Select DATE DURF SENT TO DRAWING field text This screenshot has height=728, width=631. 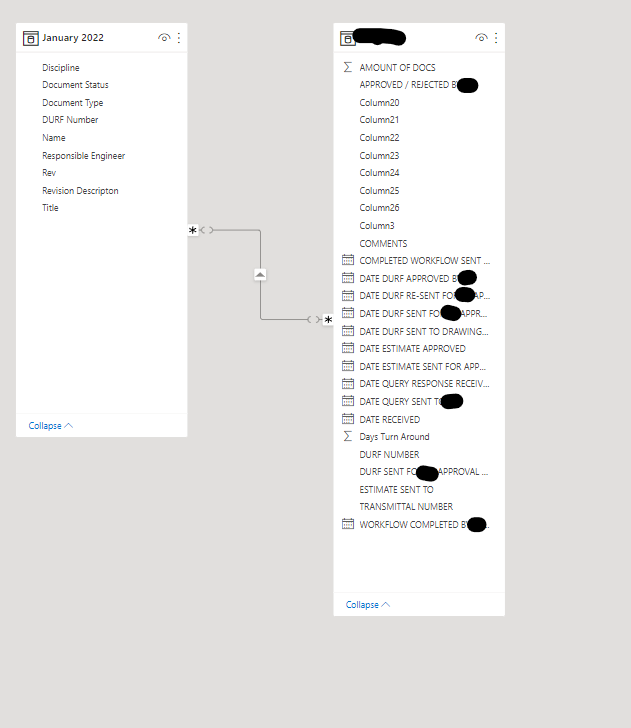424,332
